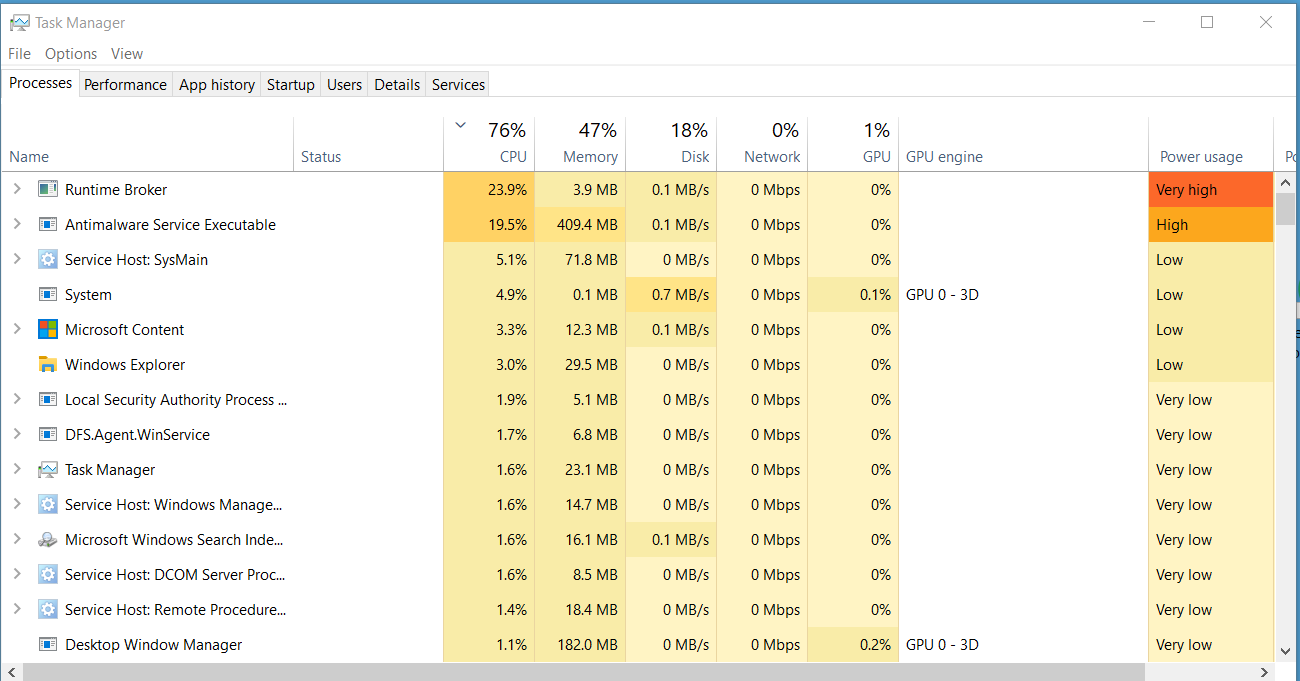Screen dimensions: 1300x681
Task: Click the Microsoft Content colored icon
Action: [48, 329]
